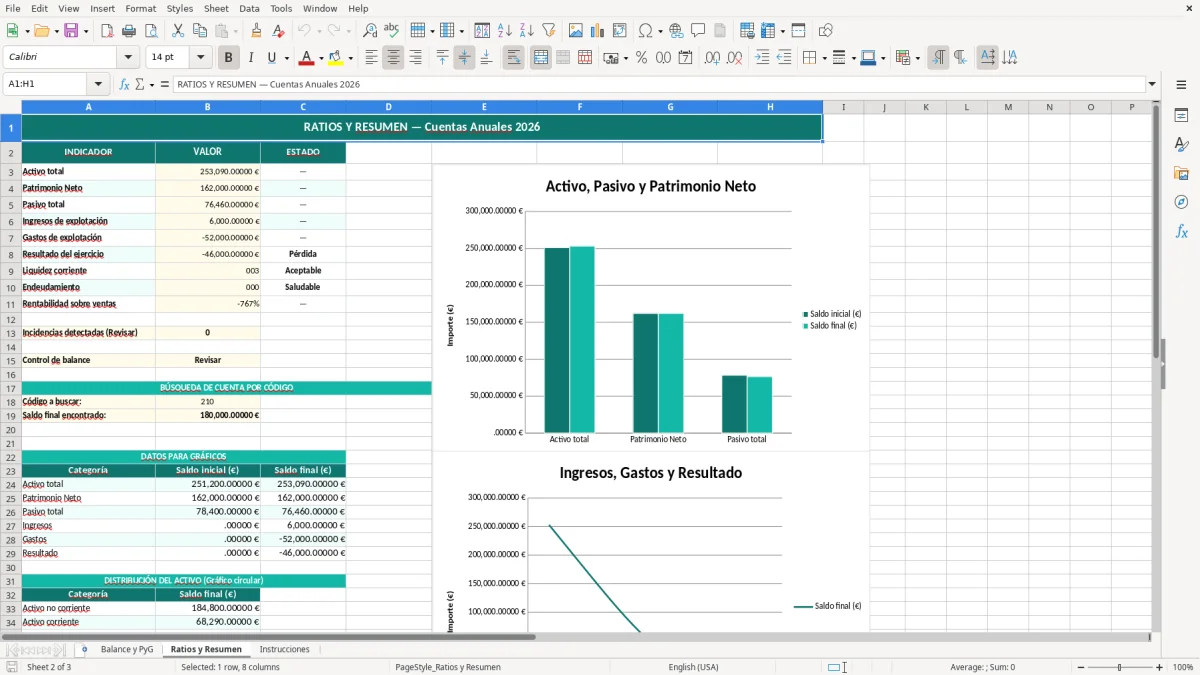Click the Export as PDF icon
The width and height of the screenshot is (1200, 675).
107,31
